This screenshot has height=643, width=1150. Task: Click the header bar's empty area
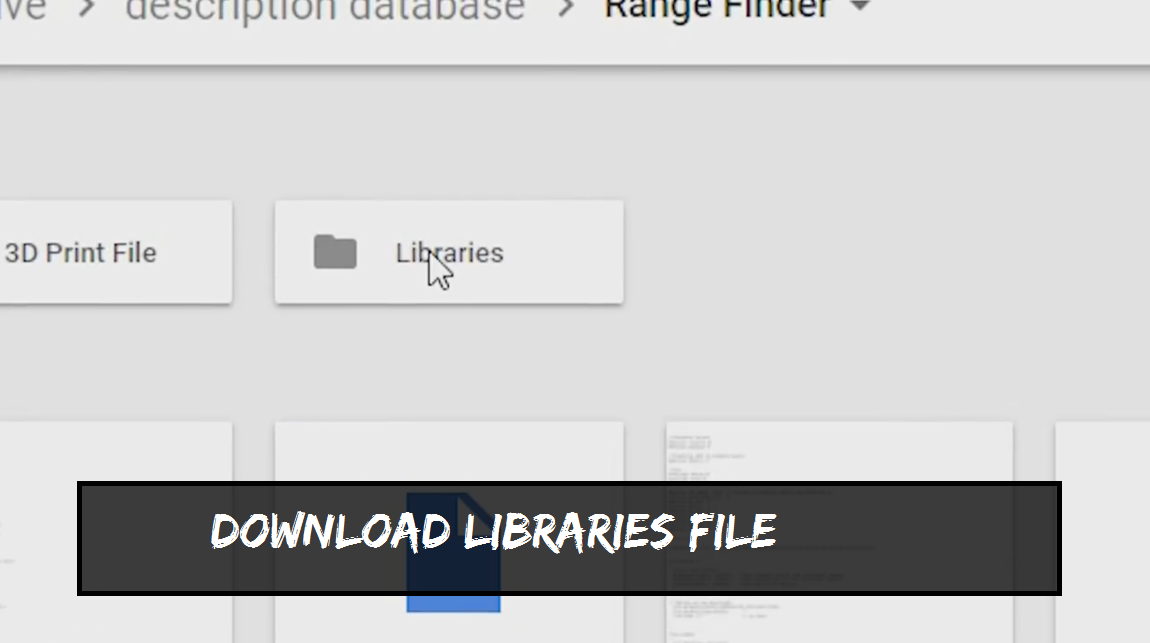click(x=1012, y=29)
